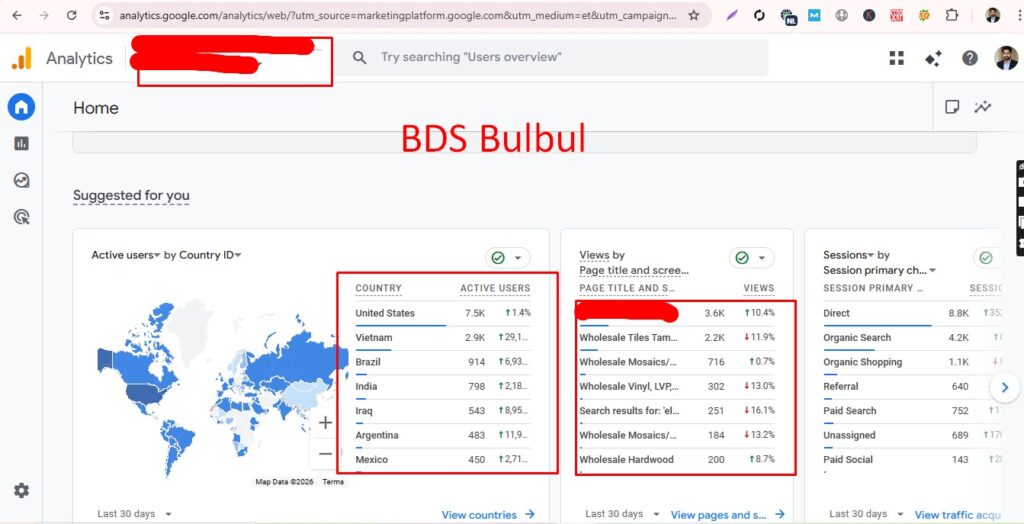Click Organic Search channel row
The image size is (1024, 524).
[912, 338]
